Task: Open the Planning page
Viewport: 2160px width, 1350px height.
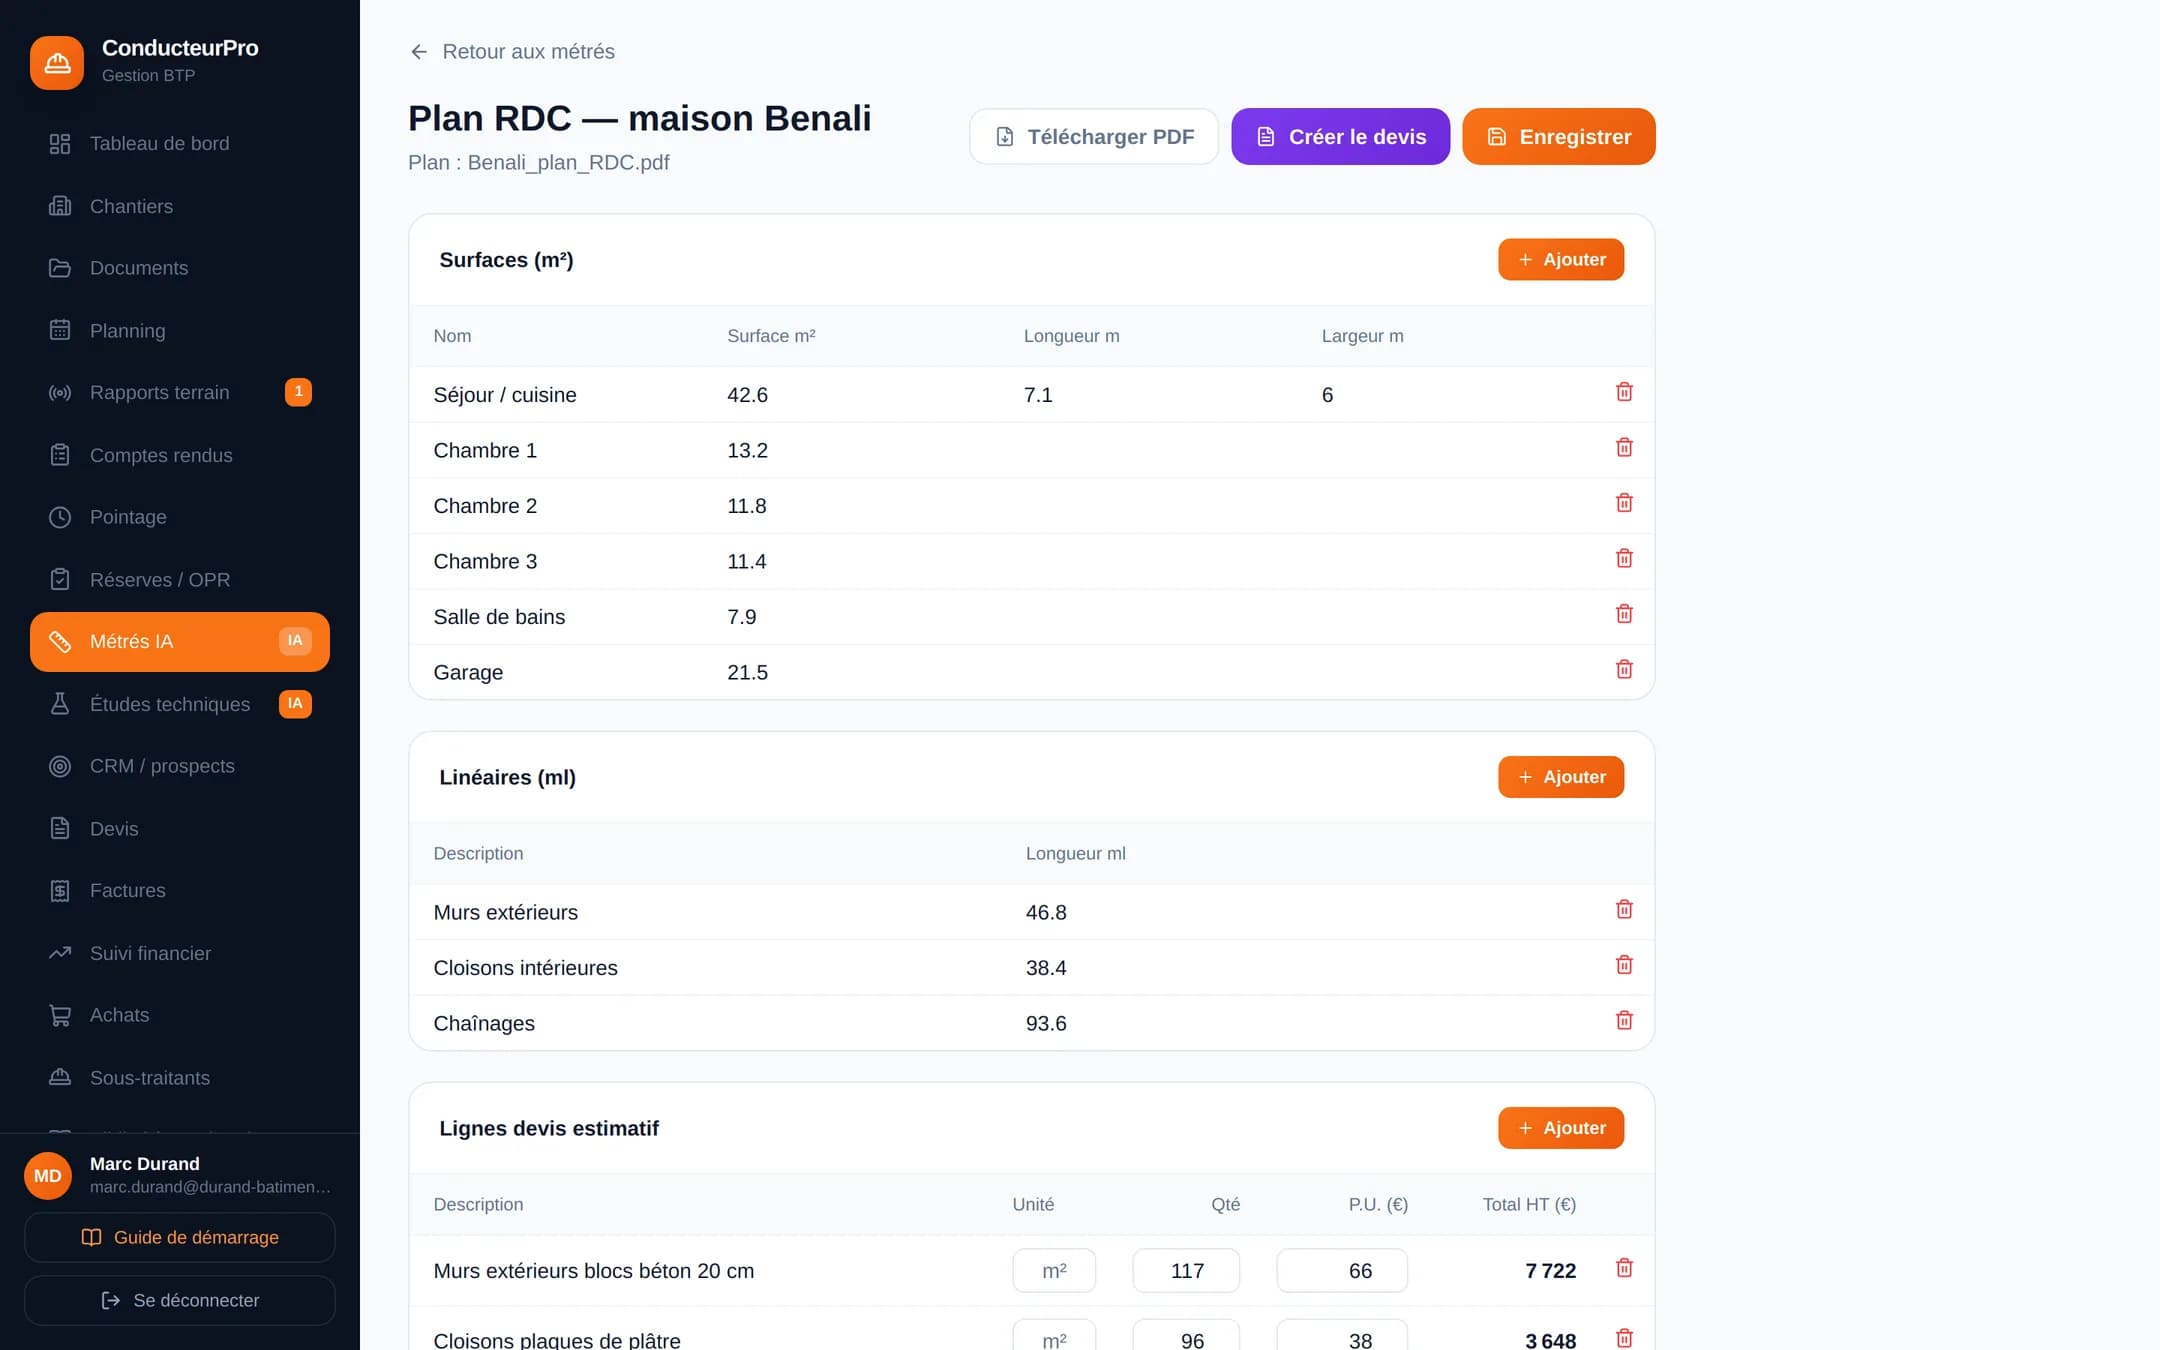Action: click(x=180, y=331)
